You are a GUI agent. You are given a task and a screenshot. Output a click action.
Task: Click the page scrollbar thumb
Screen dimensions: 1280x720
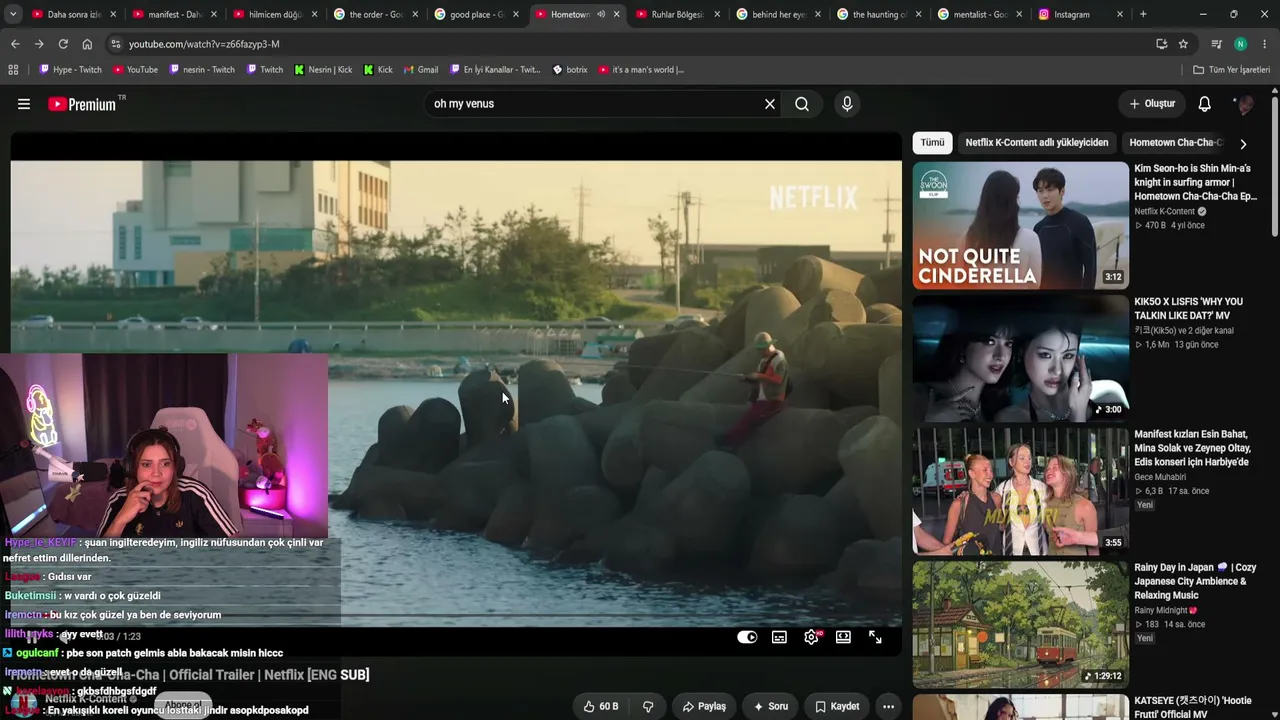pyautogui.click(x=1274, y=168)
